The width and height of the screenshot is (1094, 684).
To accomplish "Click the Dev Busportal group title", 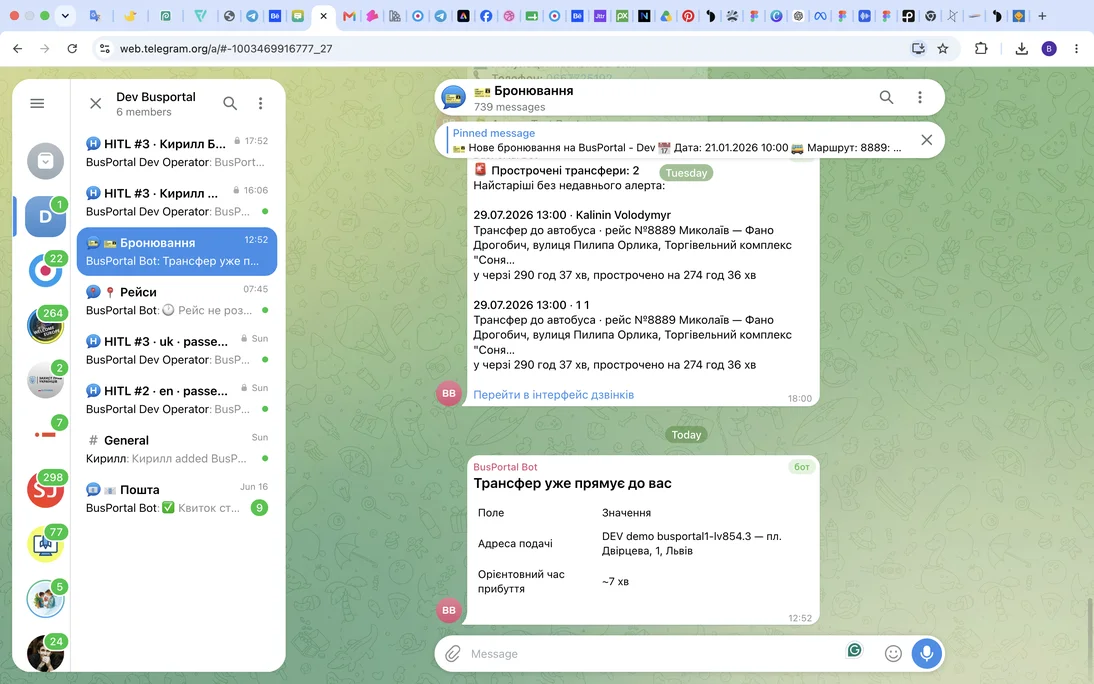I will (156, 96).
